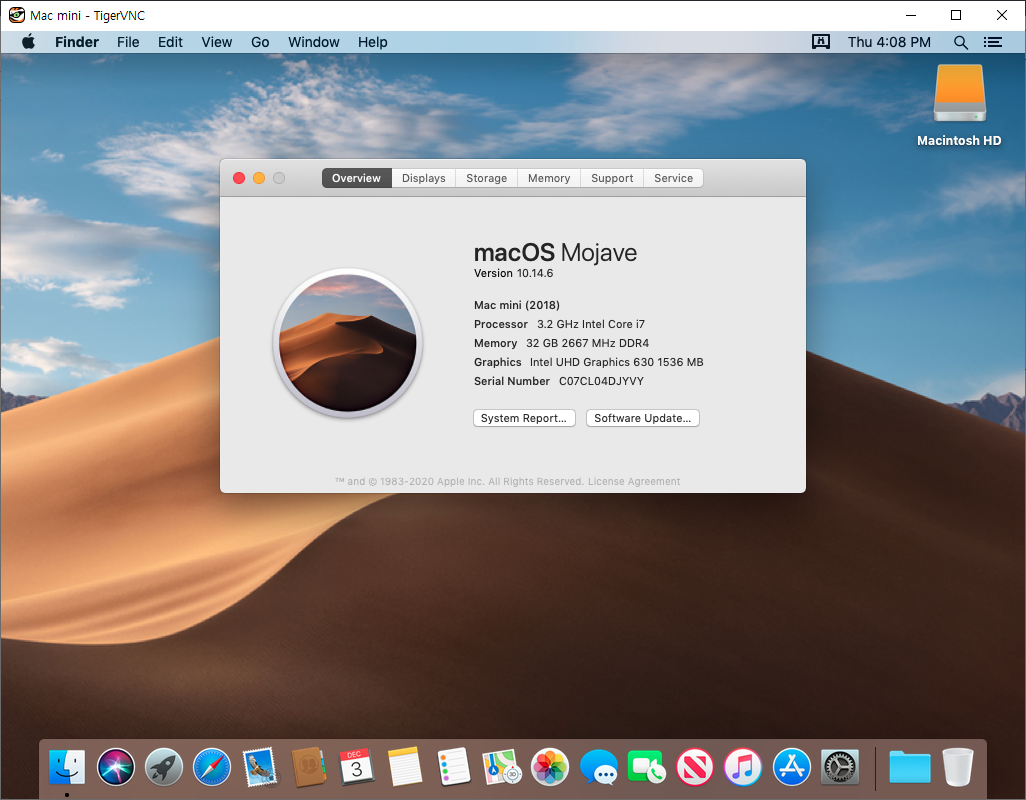Launch Safari browser from dock
The height and width of the screenshot is (800, 1026).
tap(212, 767)
